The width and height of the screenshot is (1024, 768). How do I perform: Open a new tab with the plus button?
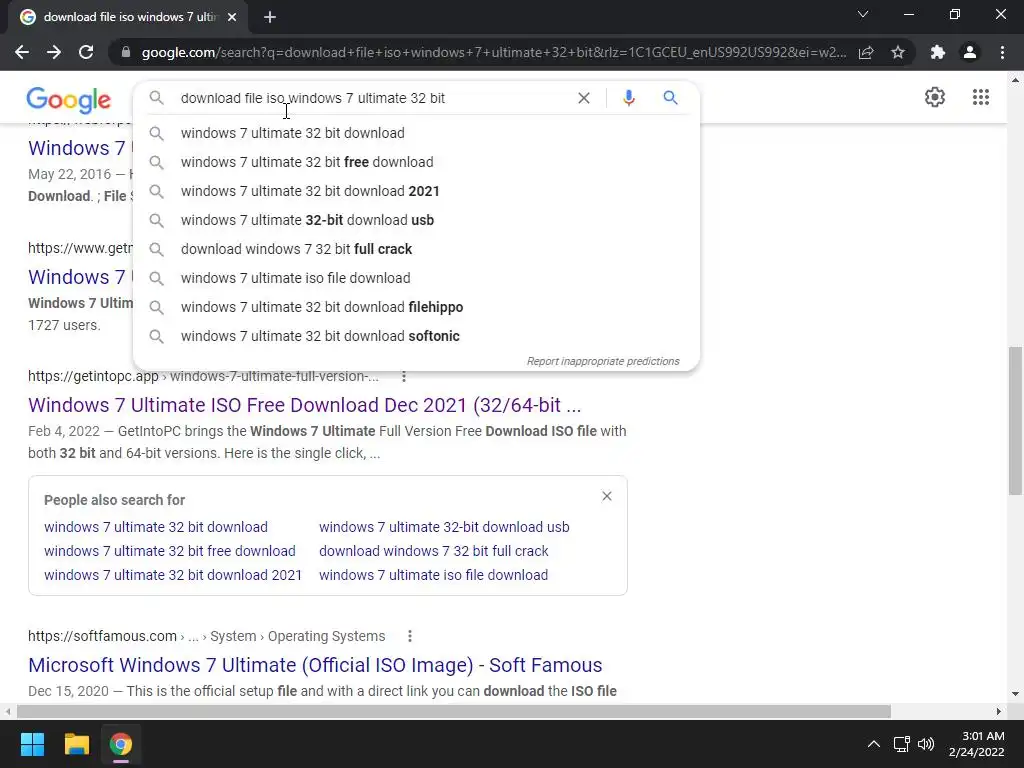click(270, 17)
